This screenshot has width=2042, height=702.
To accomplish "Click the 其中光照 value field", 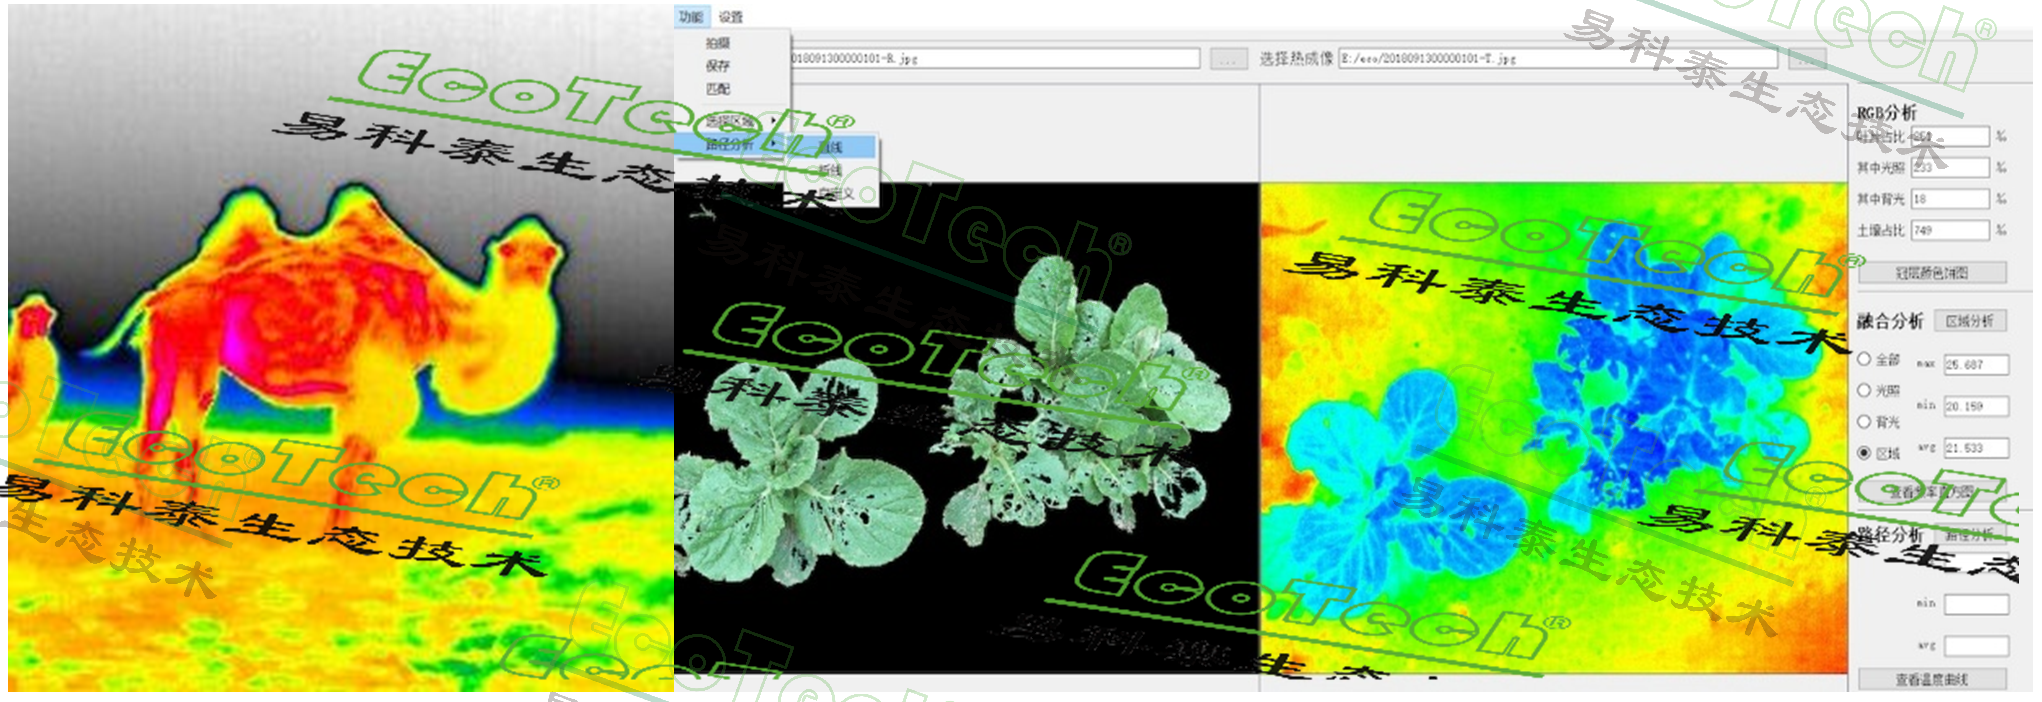I will pyautogui.click(x=1950, y=167).
